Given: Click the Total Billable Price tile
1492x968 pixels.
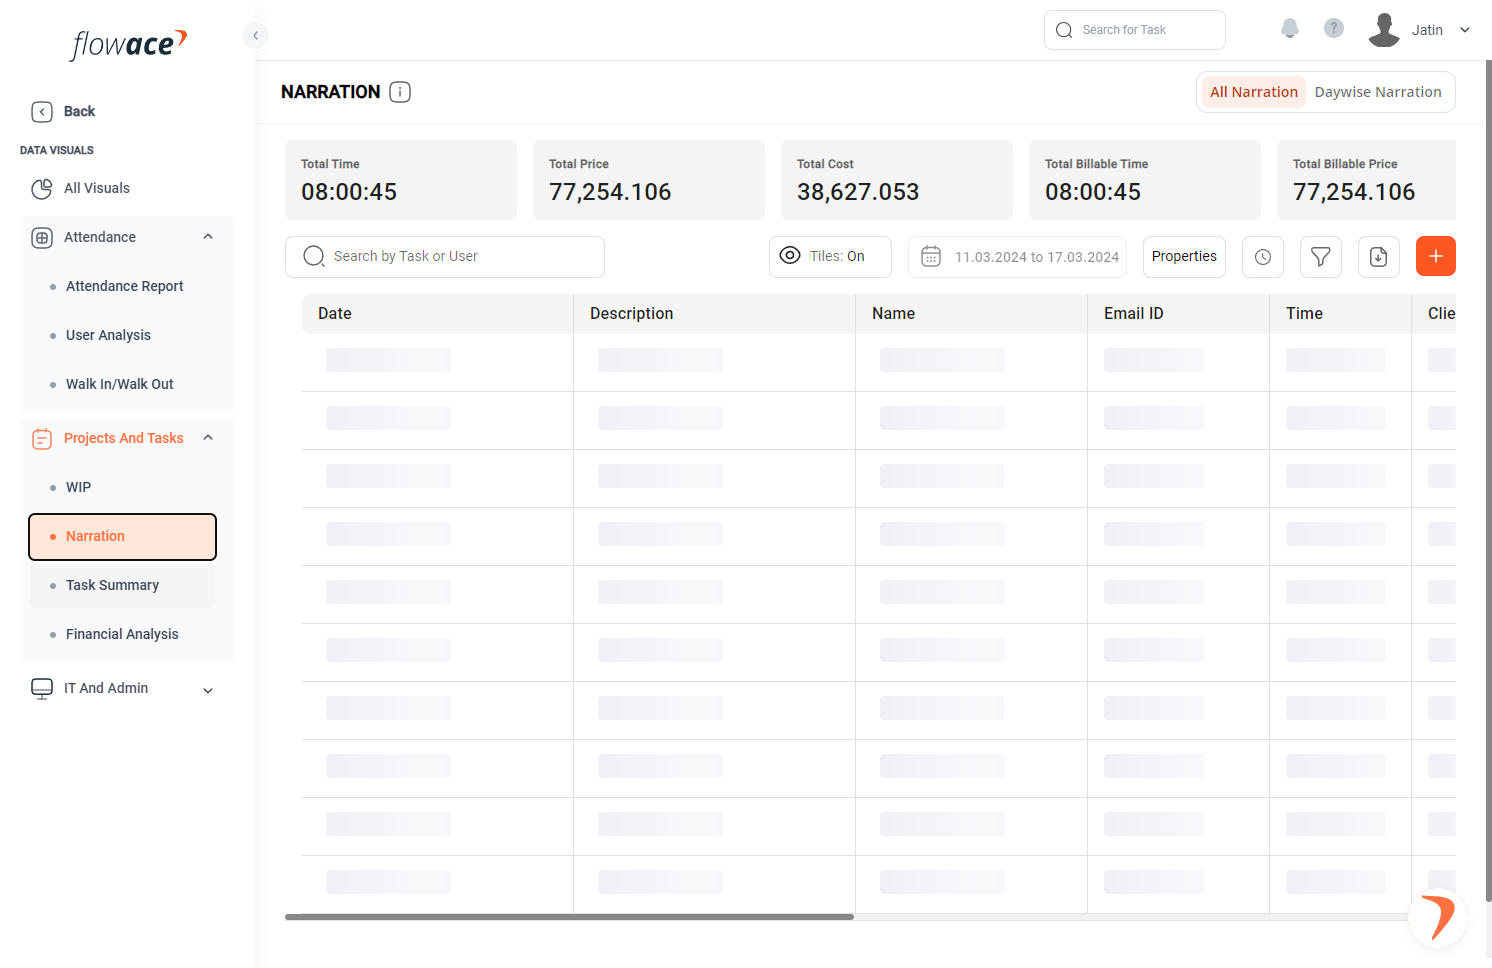Looking at the screenshot, I should 1366,180.
